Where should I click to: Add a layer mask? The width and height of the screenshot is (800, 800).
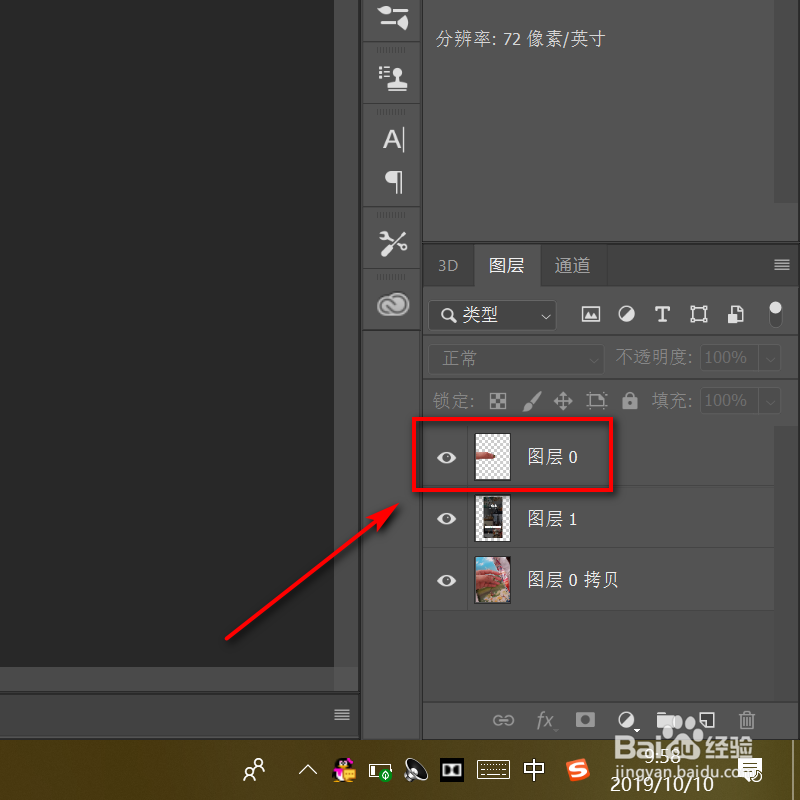(x=585, y=720)
